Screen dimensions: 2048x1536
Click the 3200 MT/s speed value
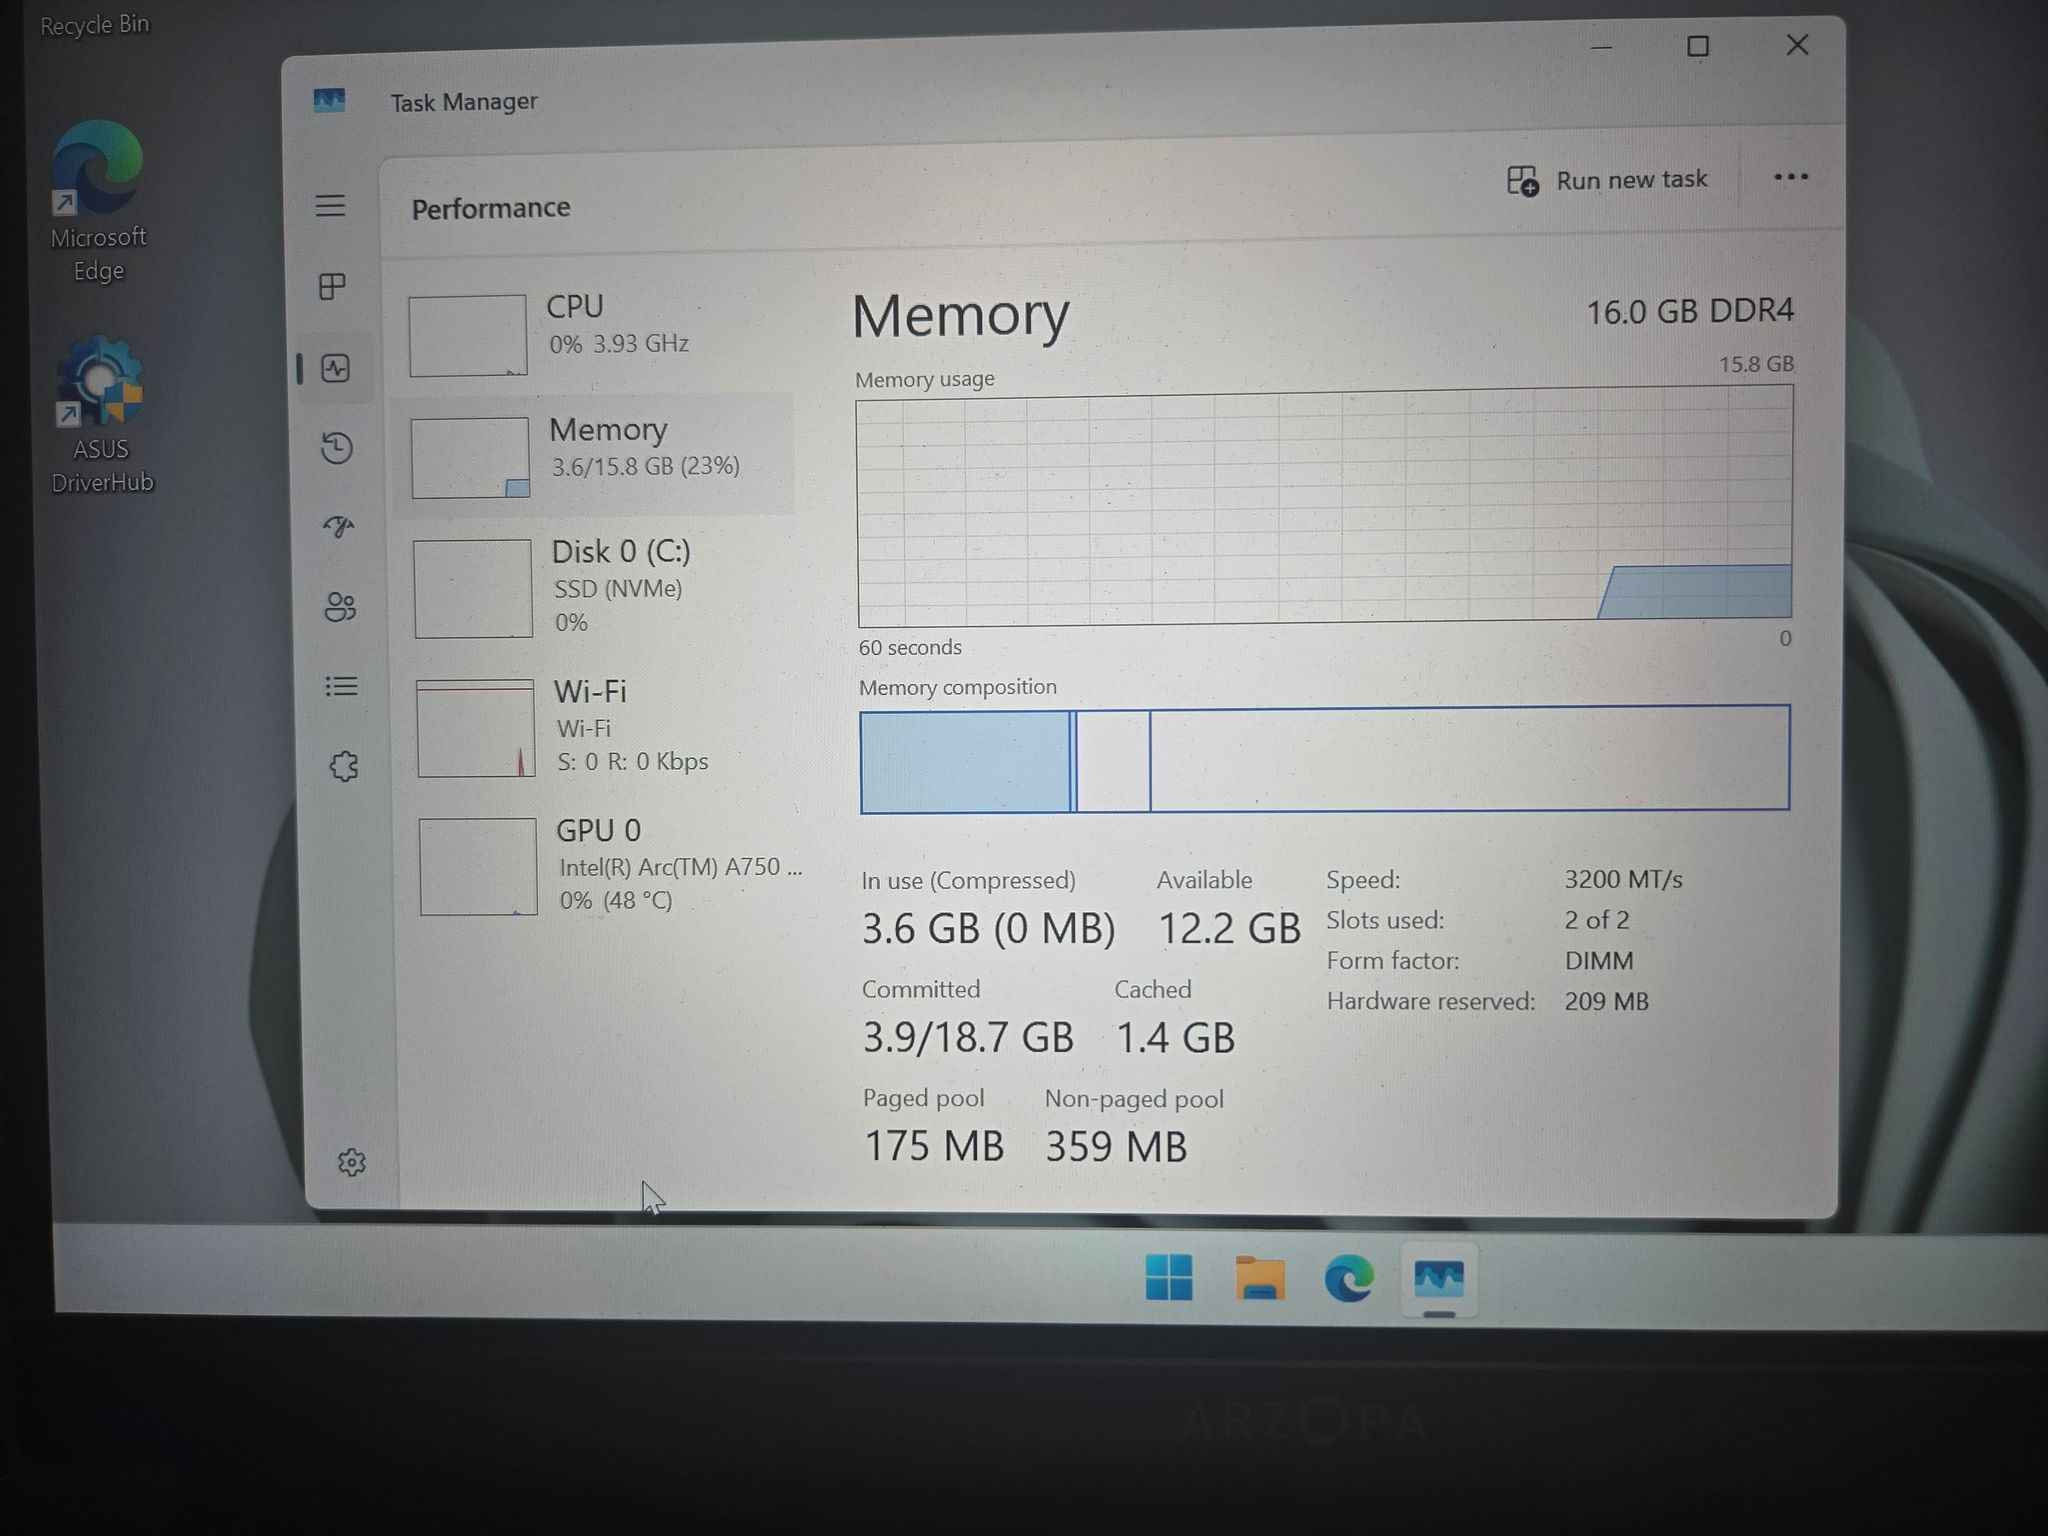pos(1623,880)
